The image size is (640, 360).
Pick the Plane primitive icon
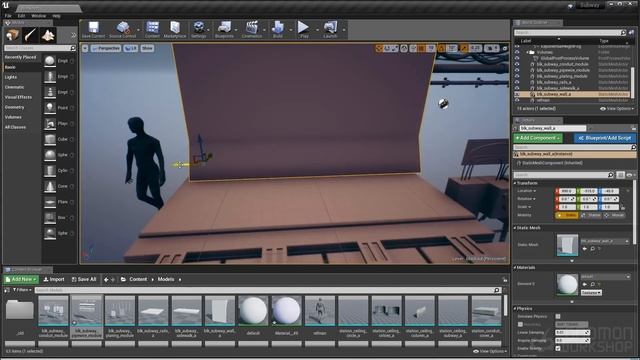[50, 202]
